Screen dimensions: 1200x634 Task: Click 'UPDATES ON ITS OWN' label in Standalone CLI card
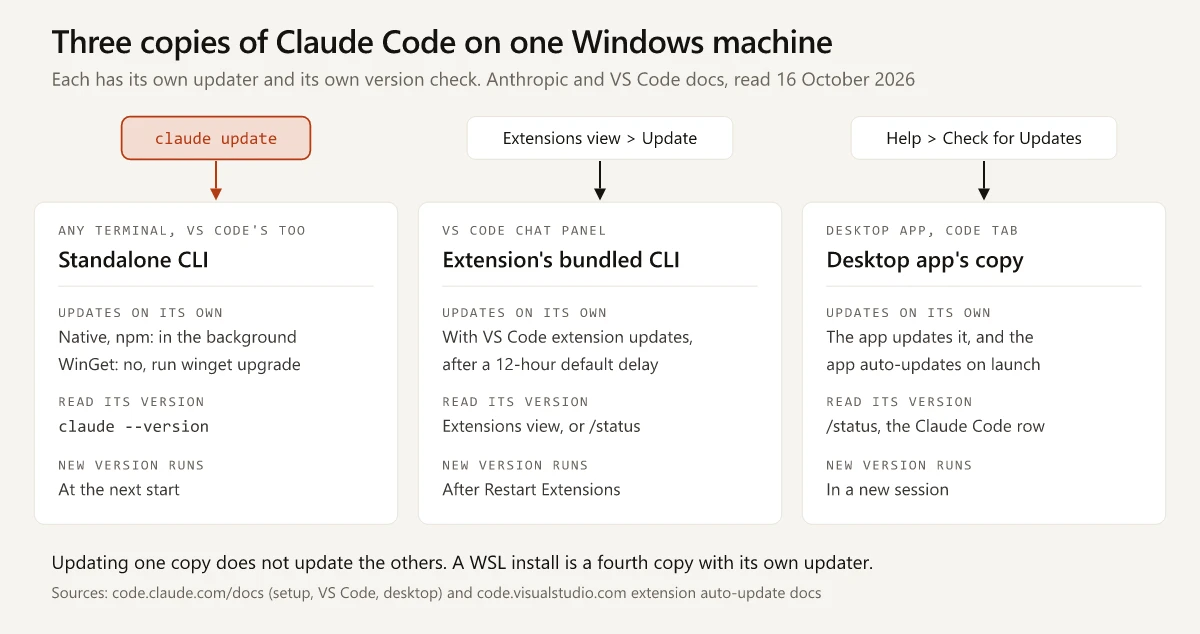140,312
